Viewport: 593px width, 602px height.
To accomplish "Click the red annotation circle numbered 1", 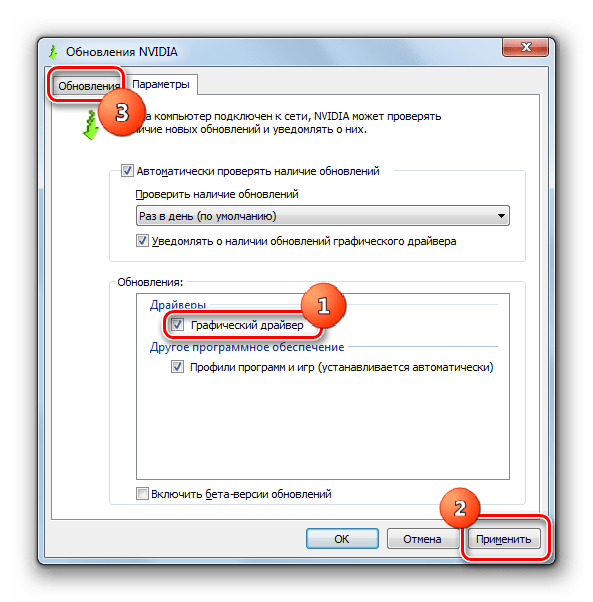I will [x=324, y=306].
